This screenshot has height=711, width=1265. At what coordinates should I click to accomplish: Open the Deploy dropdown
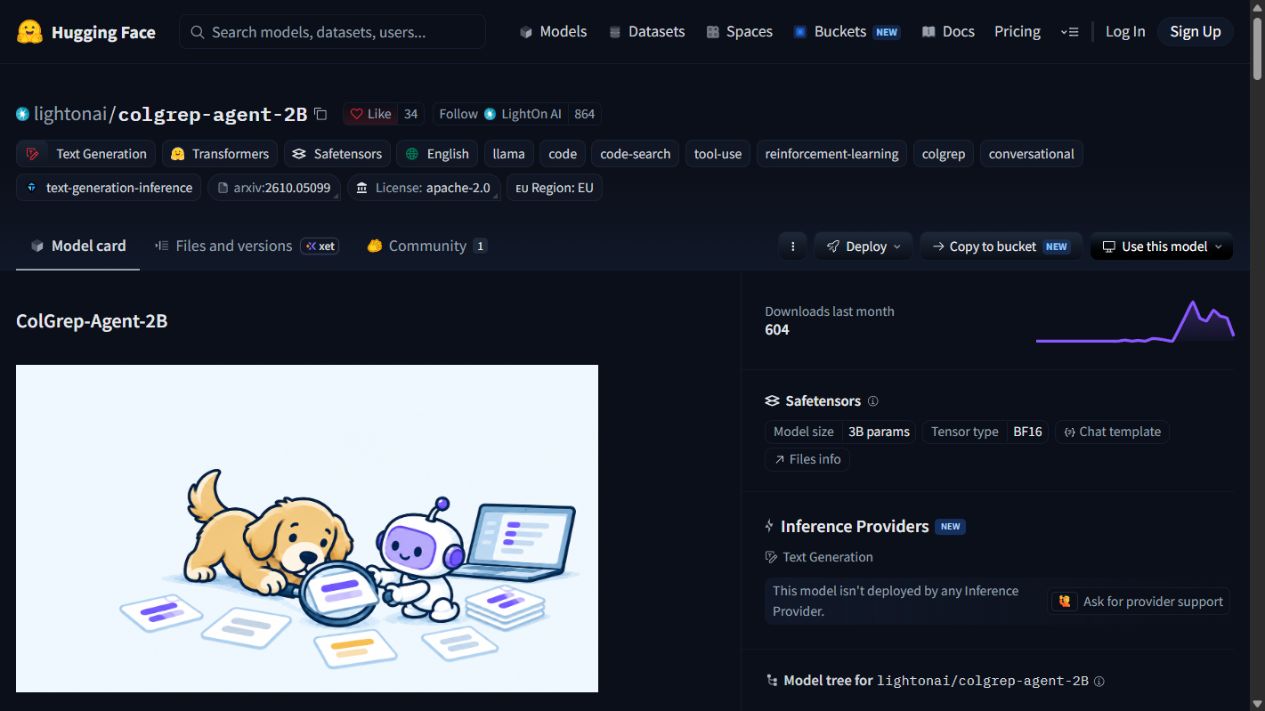[x=863, y=246]
